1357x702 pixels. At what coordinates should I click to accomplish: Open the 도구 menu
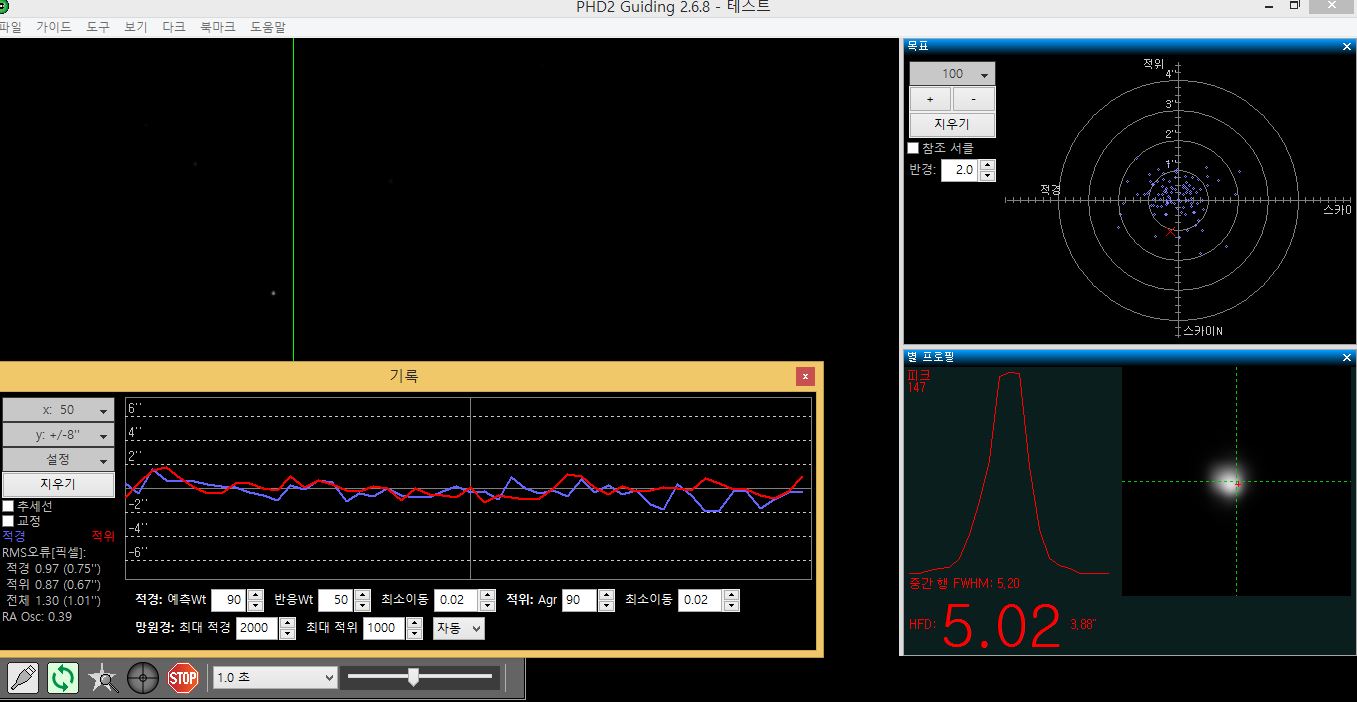coord(98,27)
